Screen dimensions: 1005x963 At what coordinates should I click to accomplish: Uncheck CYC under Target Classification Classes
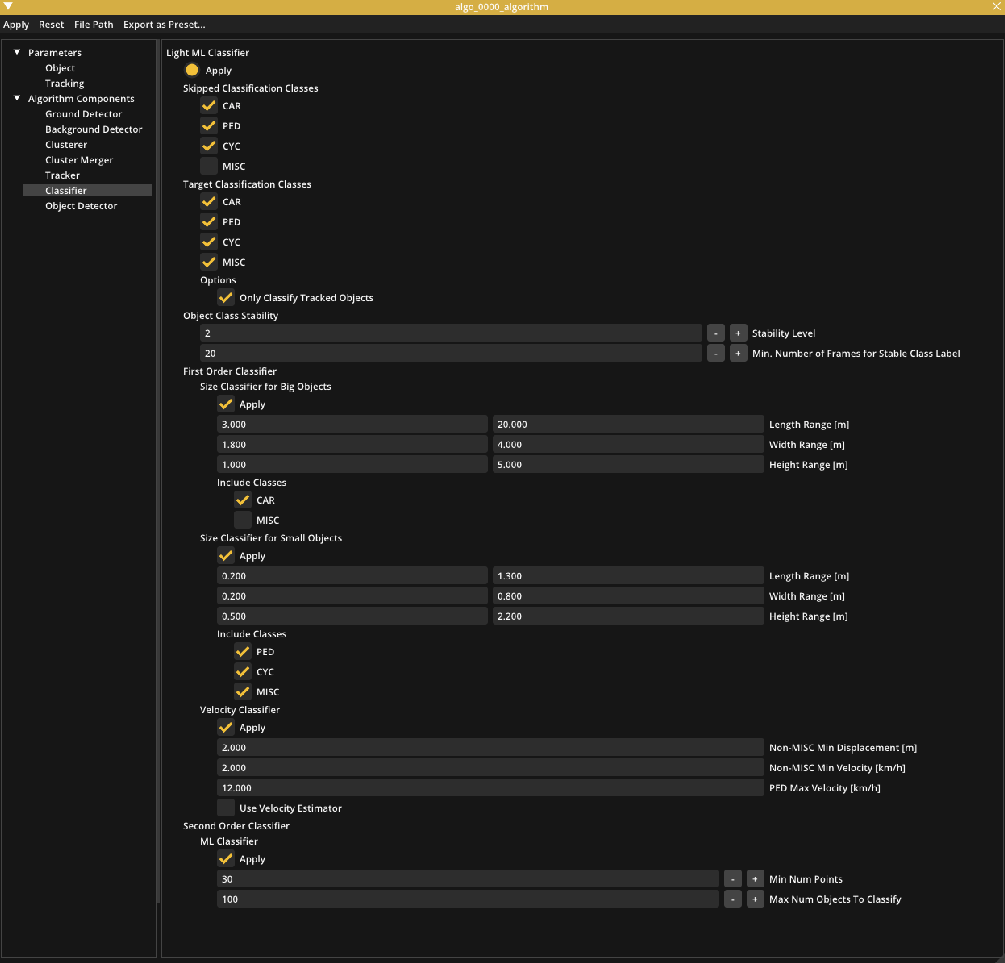pos(209,242)
